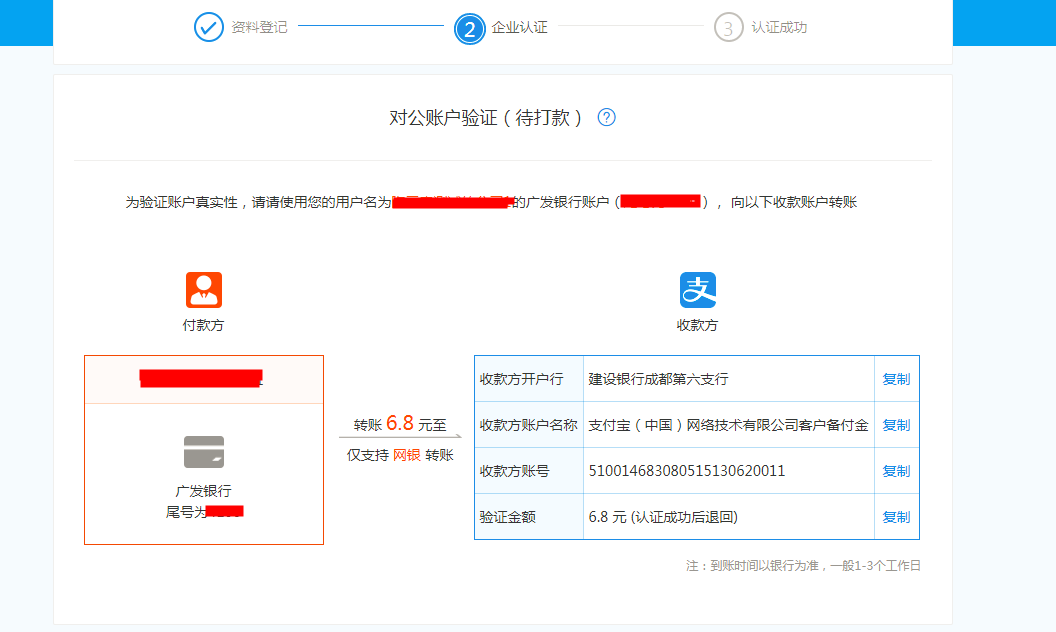The image size is (1056, 632).
Task: Select the 认证成功 step label
Action: point(779,27)
